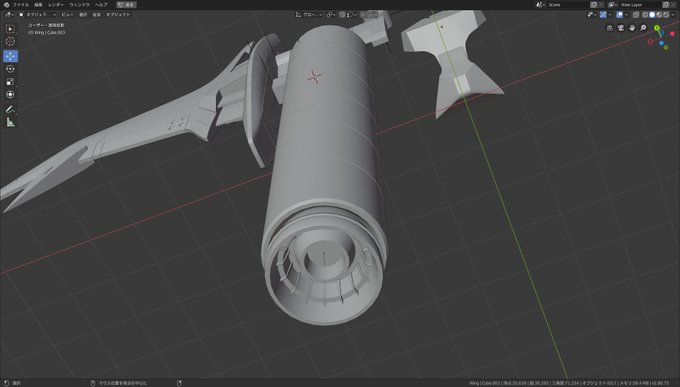Open the ビュー (View) header menu
Screen dimensions: 680x387
coord(67,15)
